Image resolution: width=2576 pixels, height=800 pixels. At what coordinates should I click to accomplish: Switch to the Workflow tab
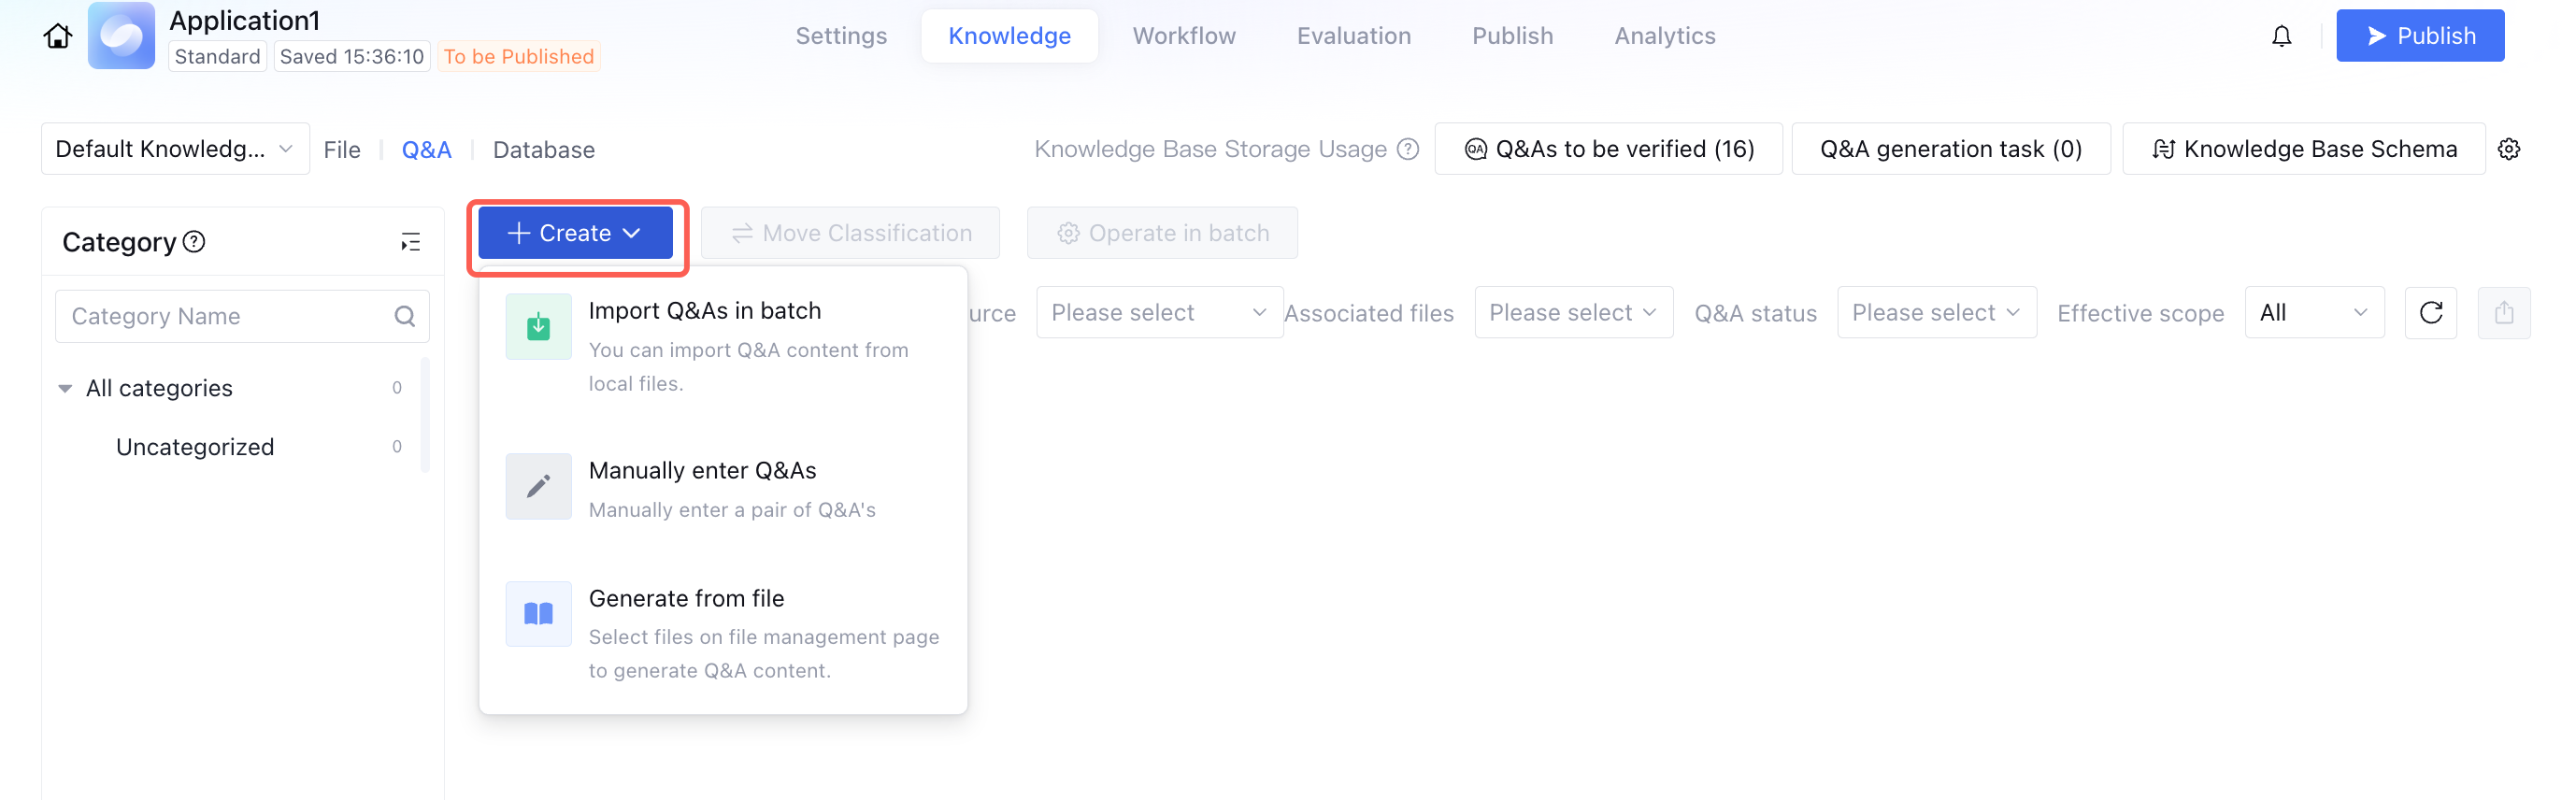point(1183,36)
